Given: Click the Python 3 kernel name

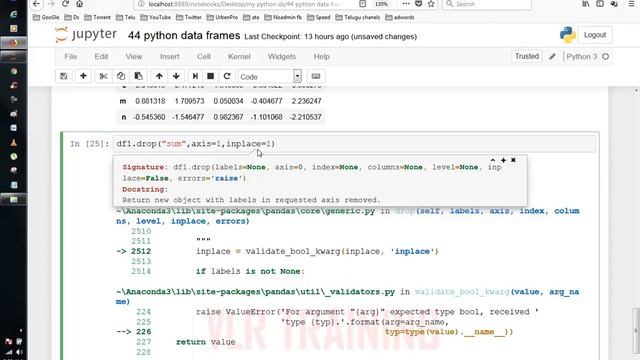Looking at the screenshot, I should [x=581, y=57].
